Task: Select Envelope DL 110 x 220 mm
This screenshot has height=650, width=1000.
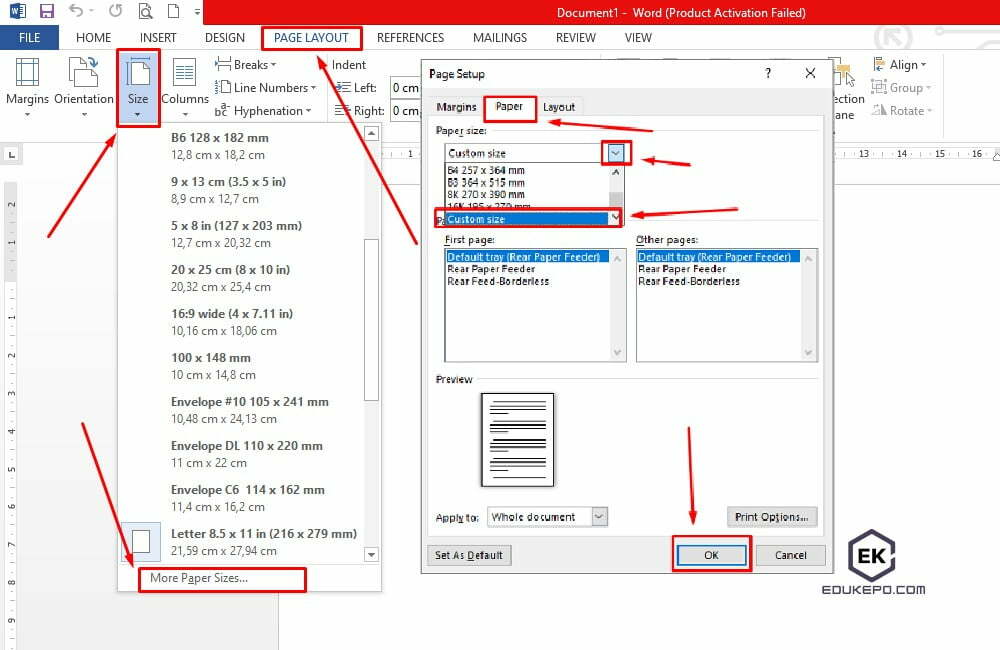Action: [x=242, y=454]
